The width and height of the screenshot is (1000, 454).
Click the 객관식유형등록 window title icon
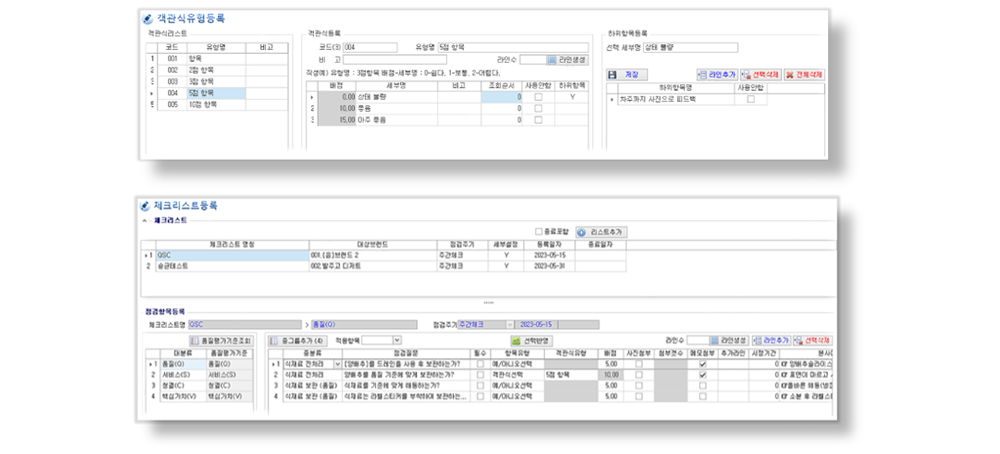coord(148,18)
